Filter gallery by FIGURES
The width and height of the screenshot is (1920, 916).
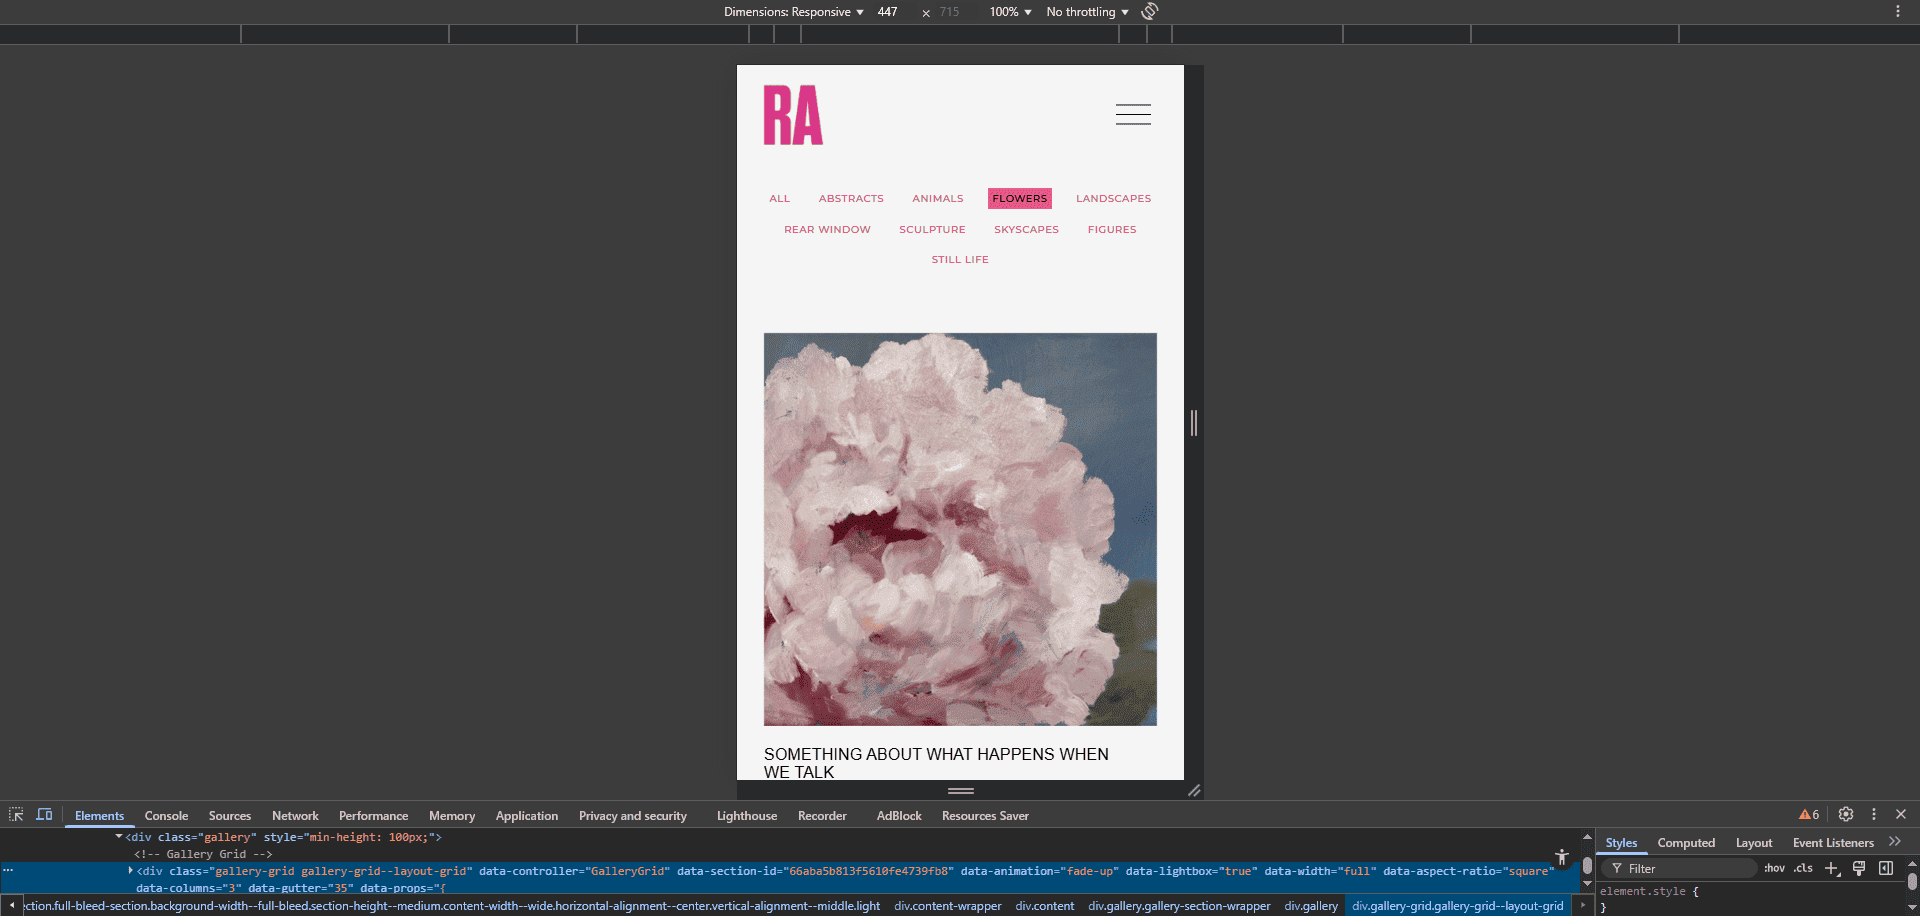(x=1112, y=229)
